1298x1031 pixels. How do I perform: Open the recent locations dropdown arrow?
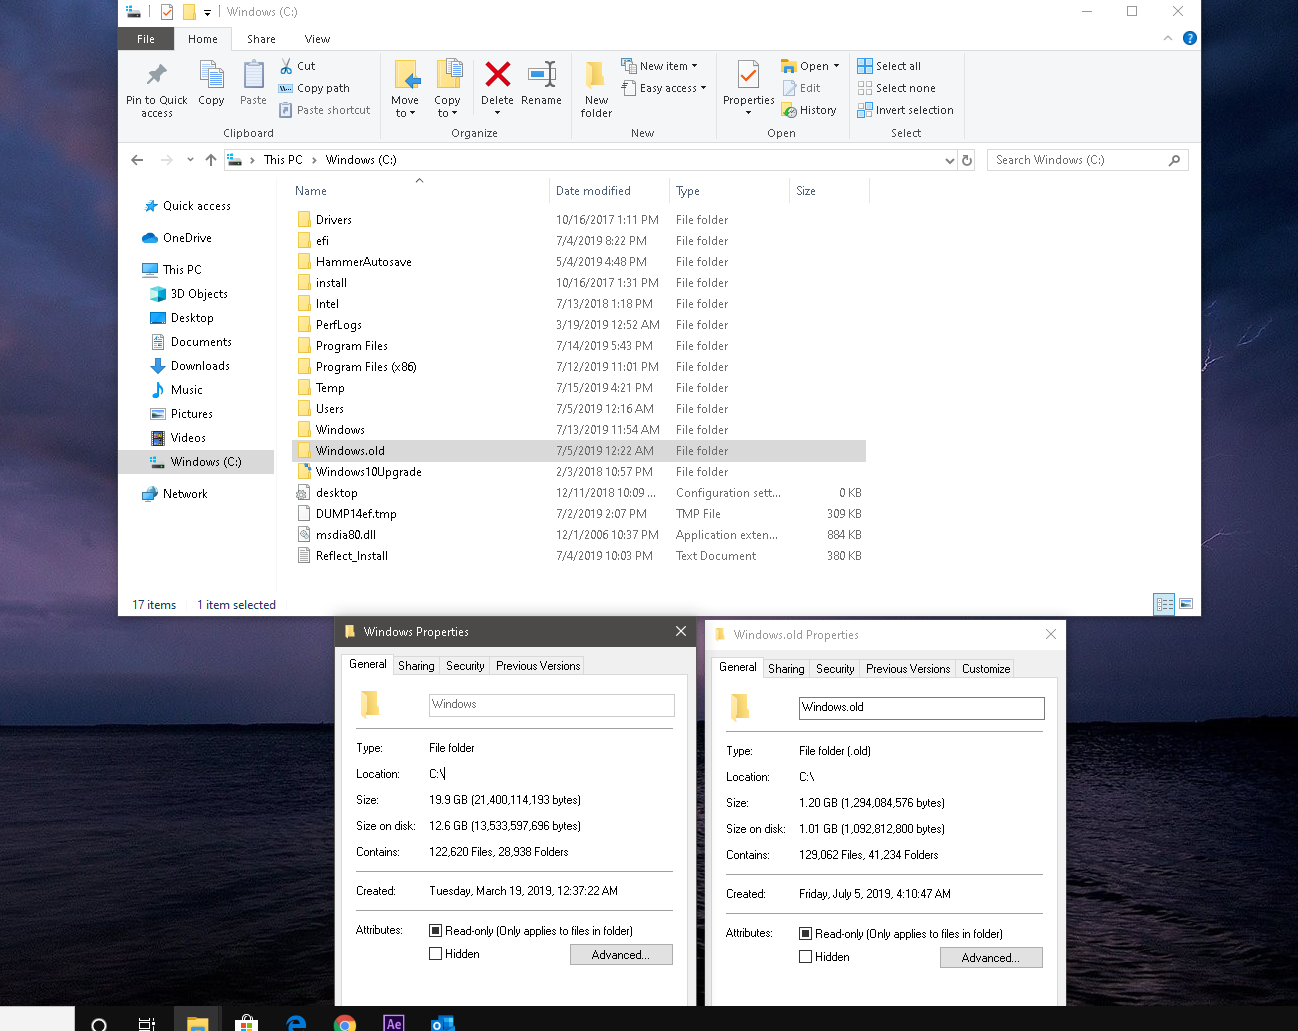[190, 160]
